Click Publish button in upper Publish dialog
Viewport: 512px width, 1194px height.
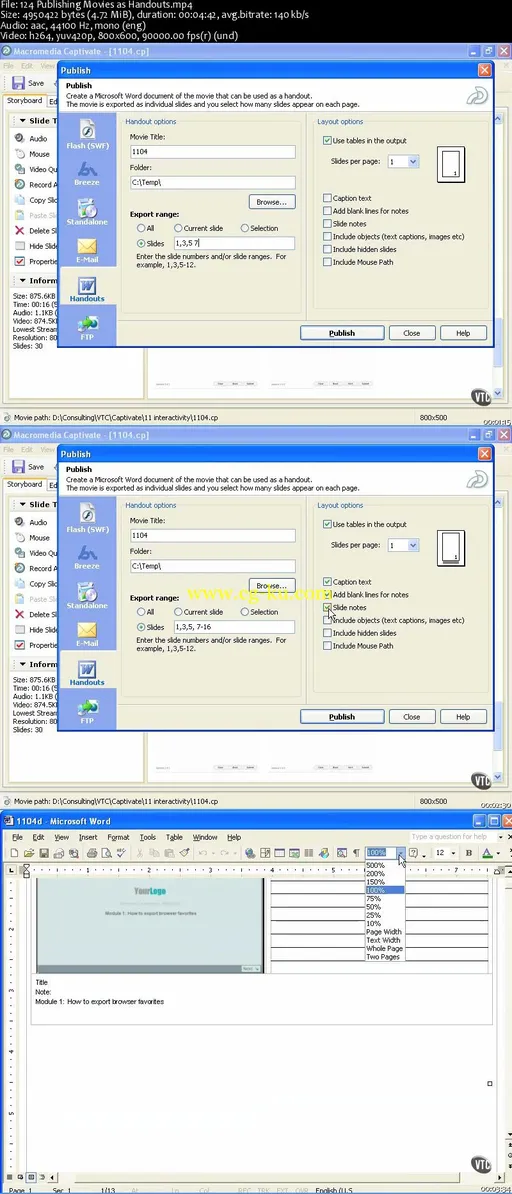[341, 333]
